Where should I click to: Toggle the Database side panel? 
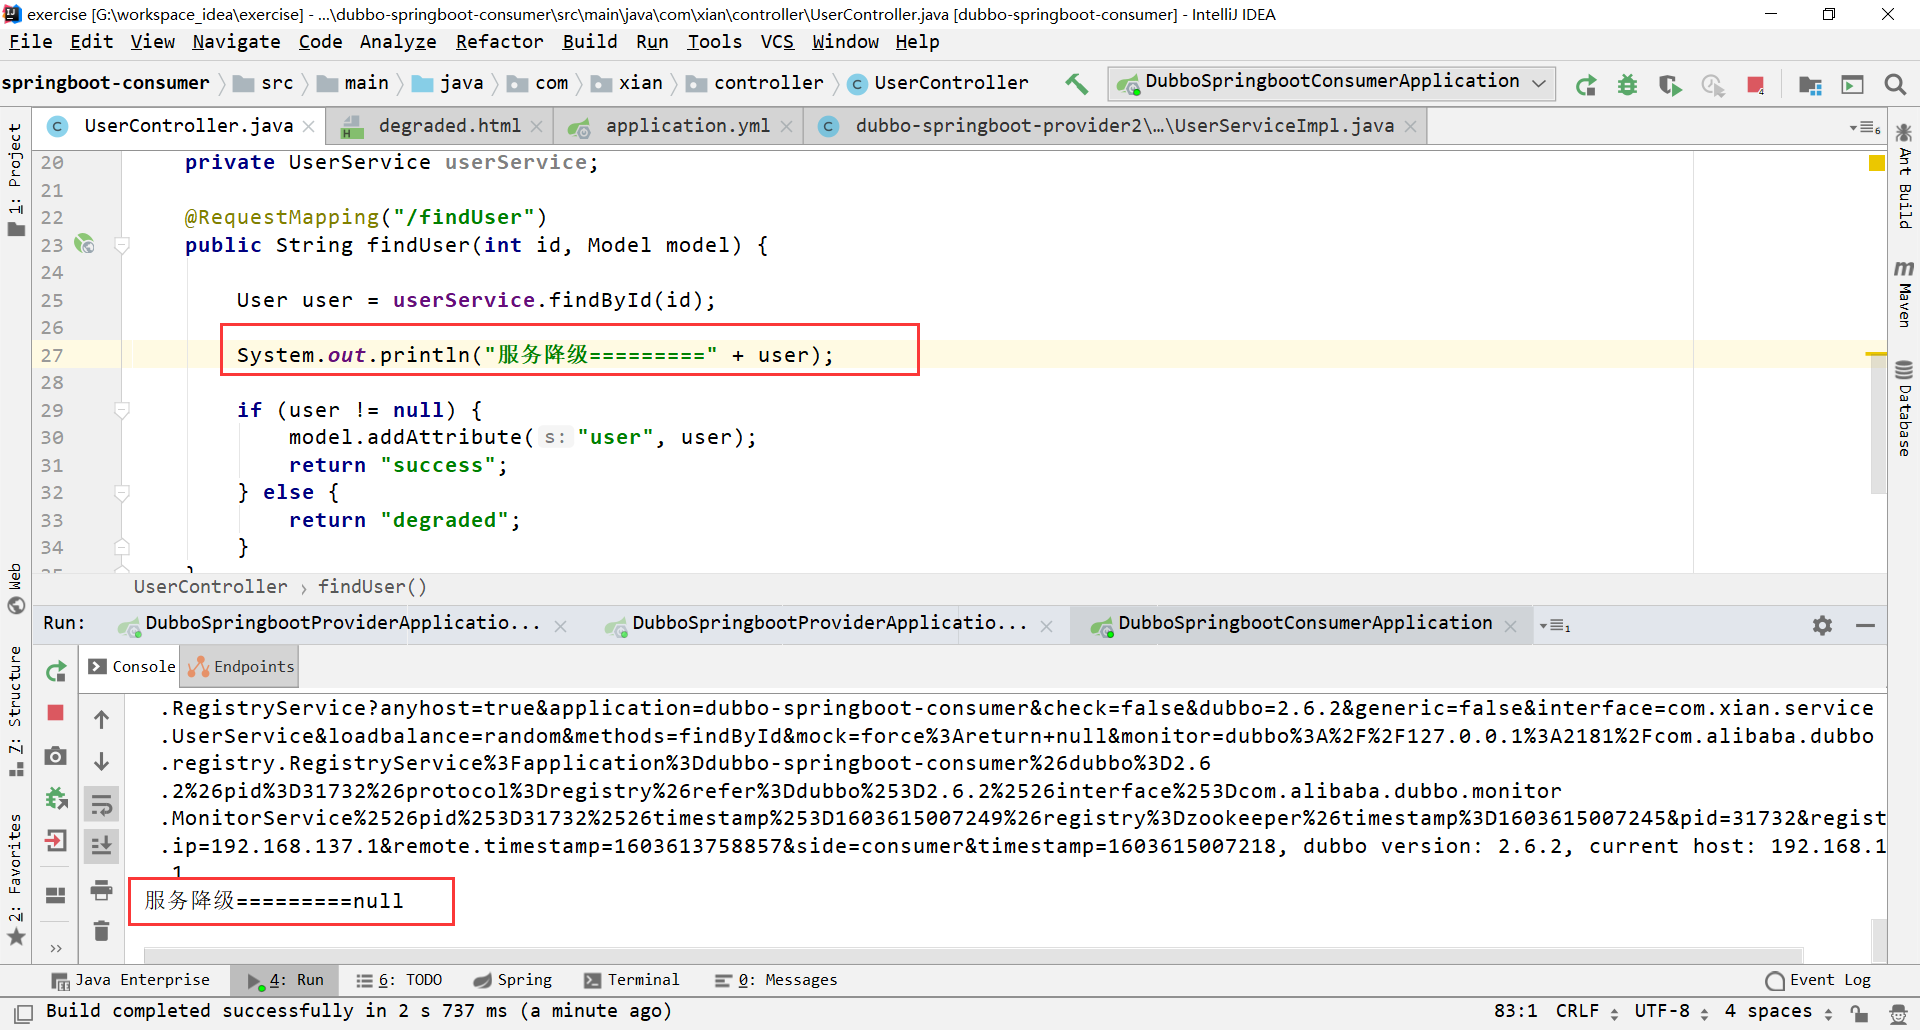point(1904,409)
